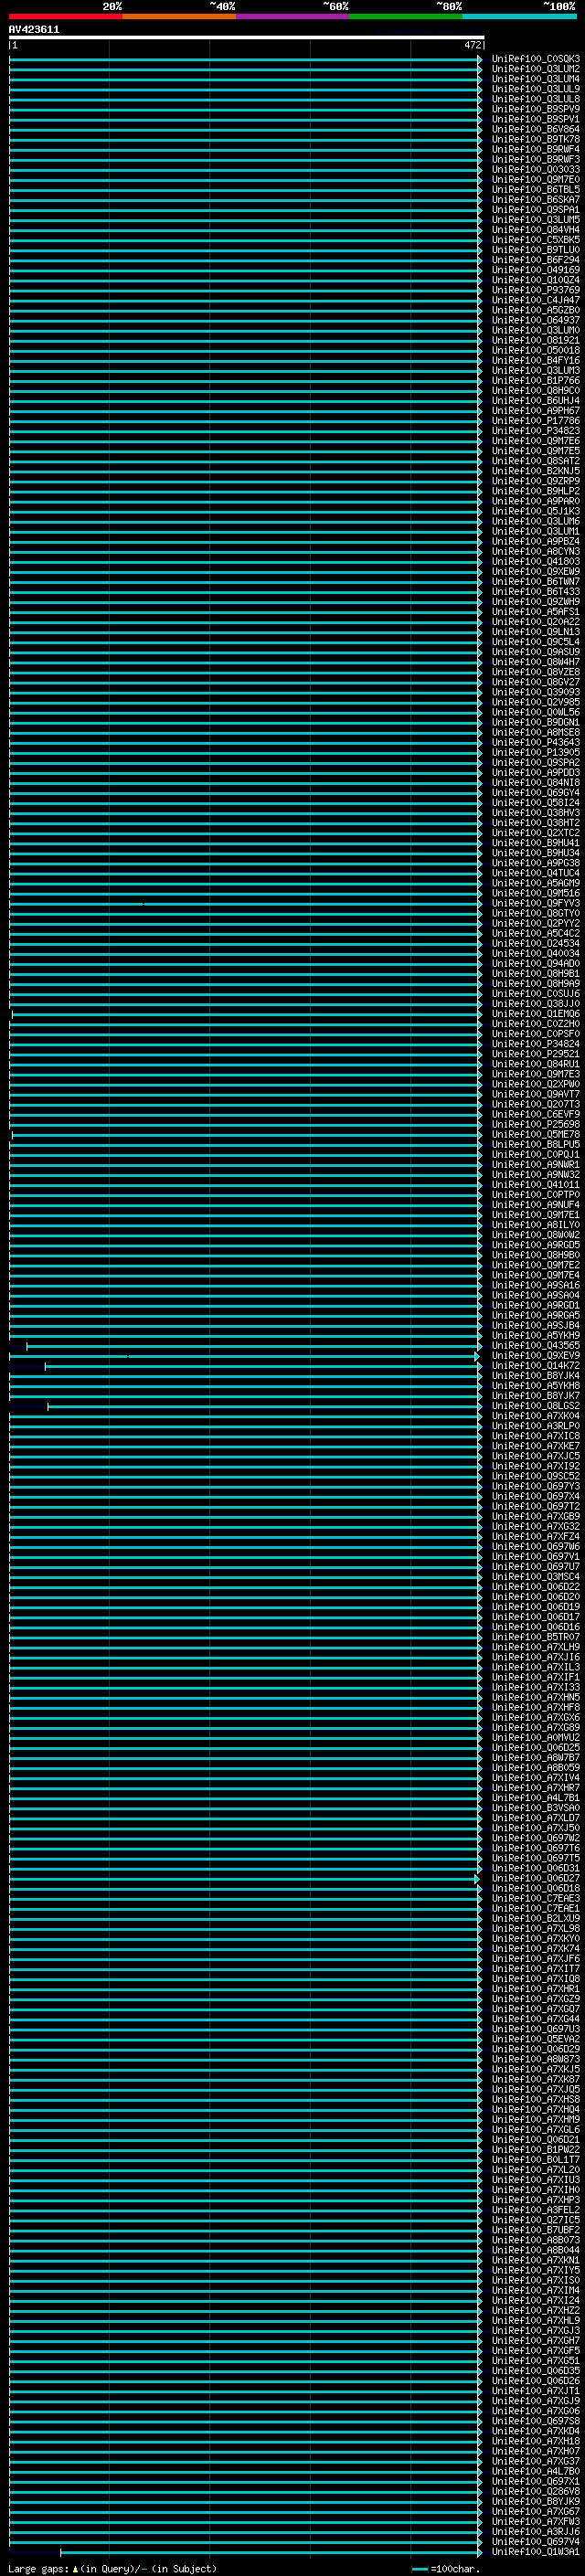The height and width of the screenshot is (2576, 585).
Task: Select hit label UniRef100_Q03033
Action: pyautogui.click(x=536, y=169)
